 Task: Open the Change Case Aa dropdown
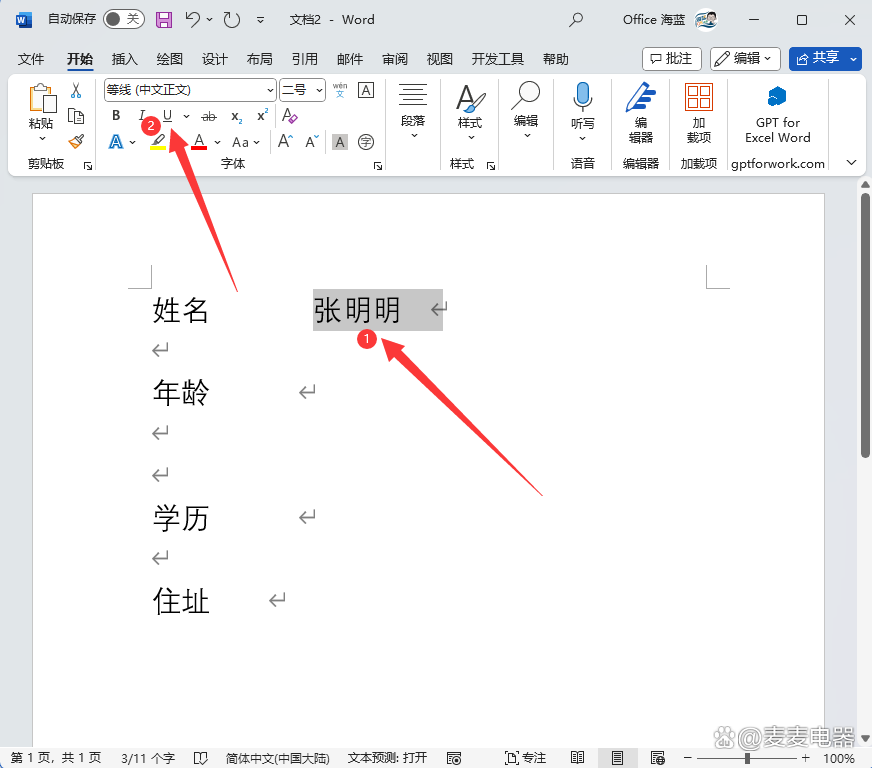[x=246, y=142]
